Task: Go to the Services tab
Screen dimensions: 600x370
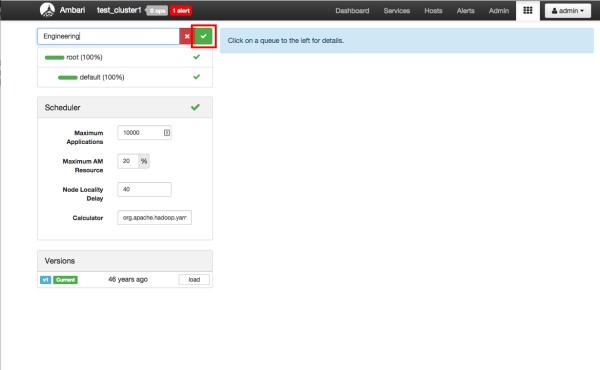Action: point(396,11)
